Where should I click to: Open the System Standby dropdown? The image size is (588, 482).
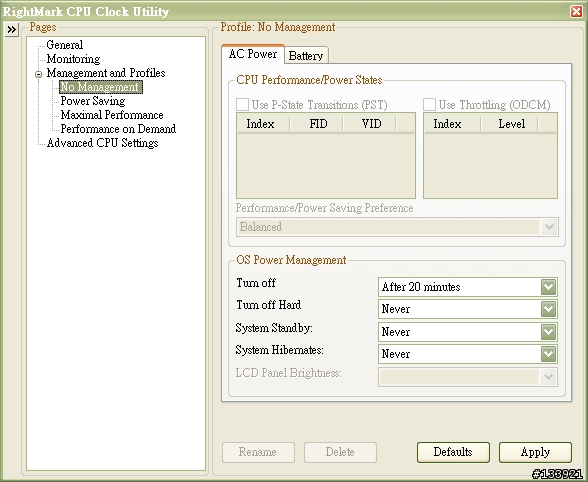[x=468, y=332]
